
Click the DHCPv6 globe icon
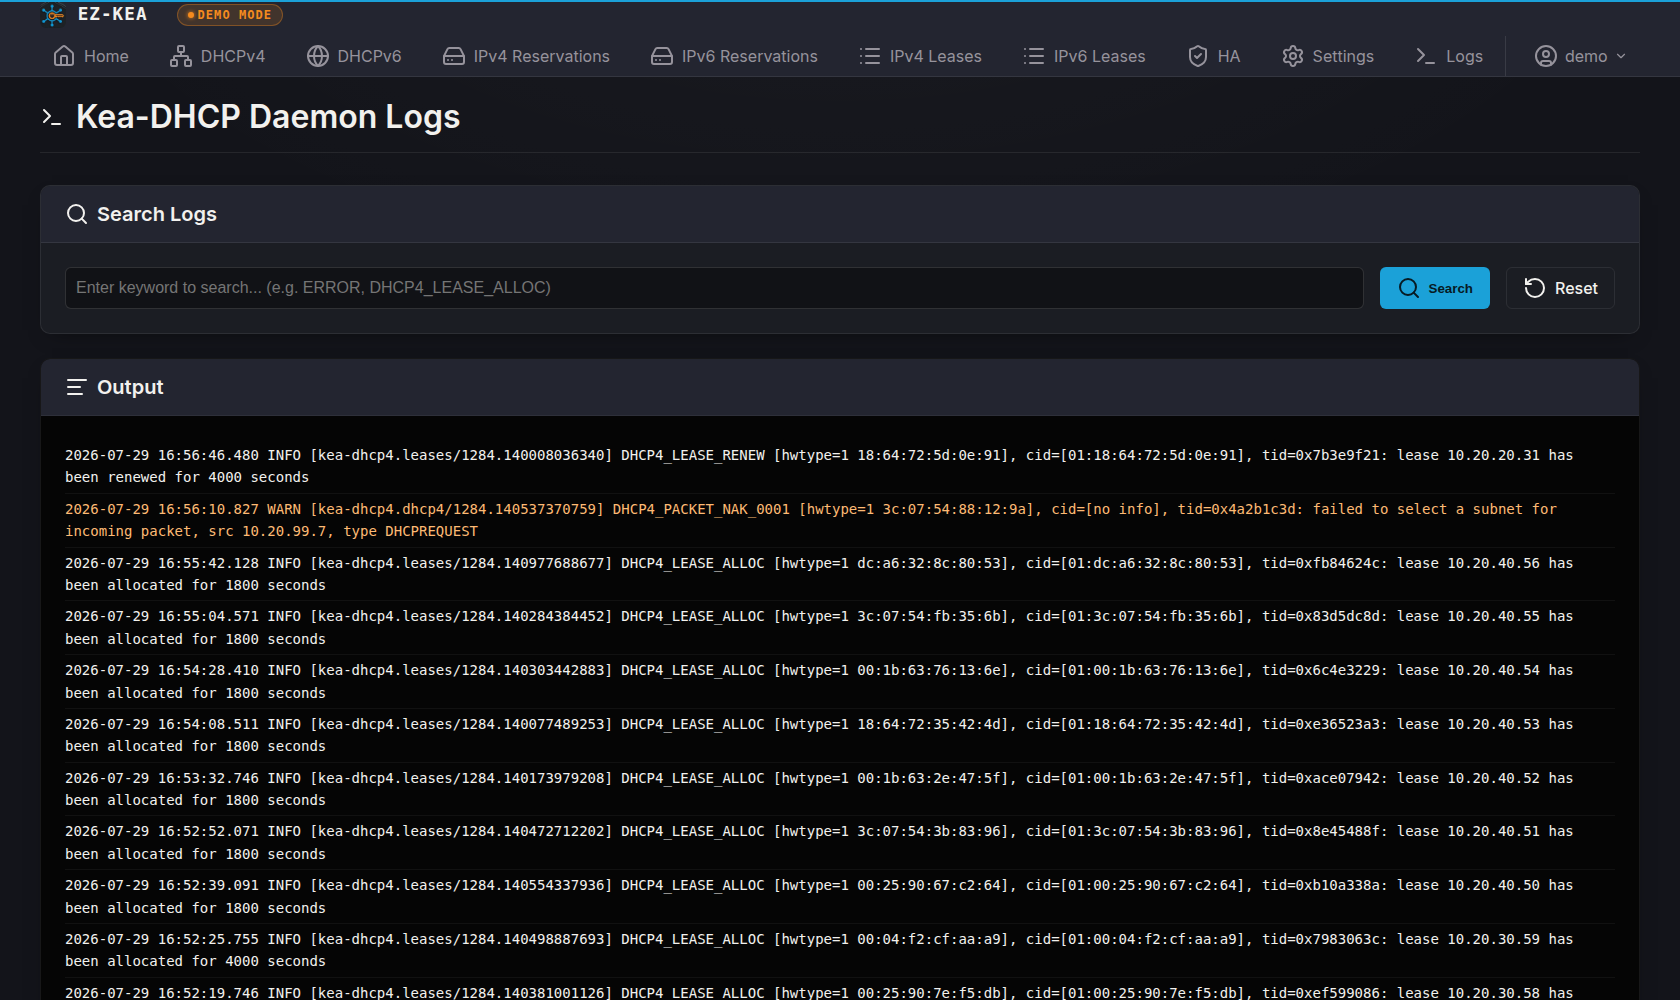pos(318,56)
